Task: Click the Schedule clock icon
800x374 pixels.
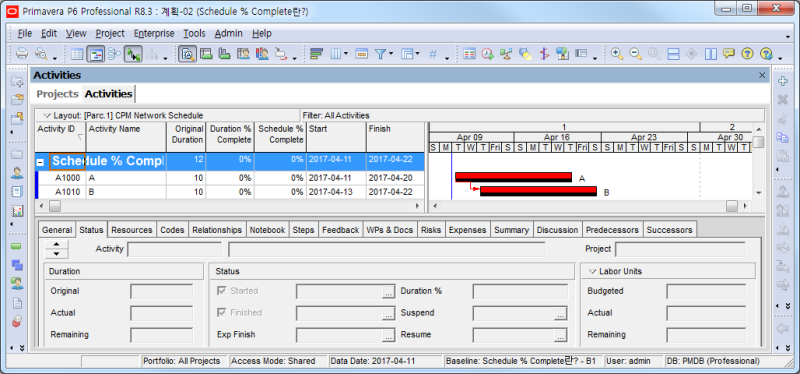Action: [488, 54]
